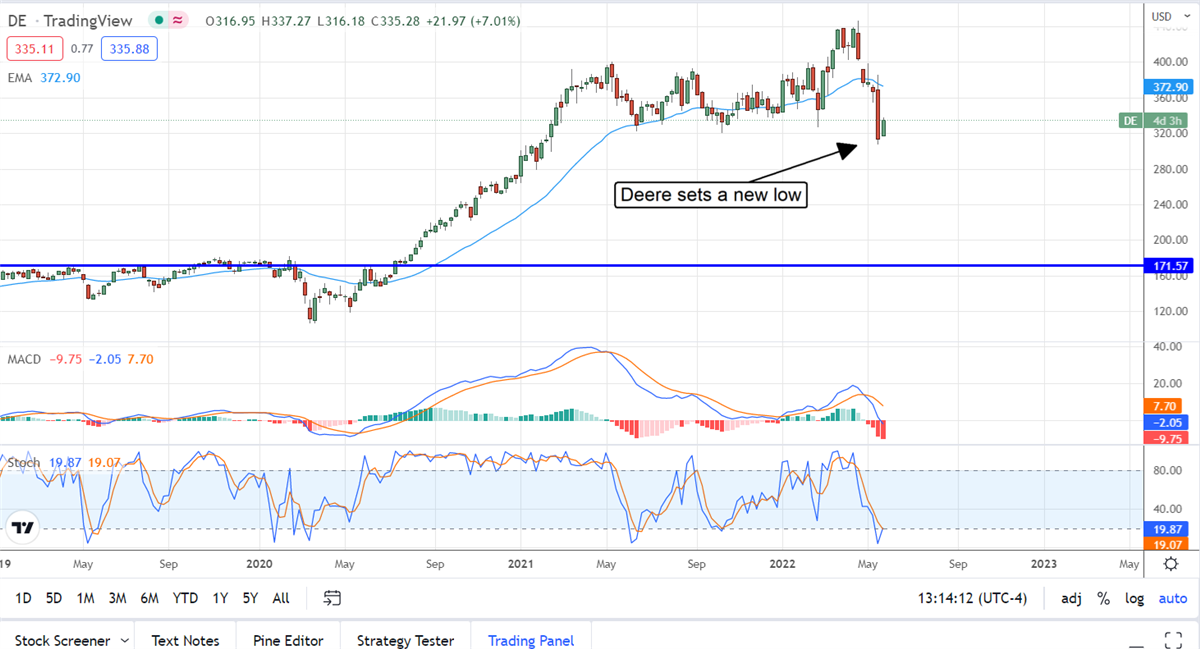Select the blue horizontal line at 171.57
Viewport: 1200px width, 649px height.
(570, 266)
